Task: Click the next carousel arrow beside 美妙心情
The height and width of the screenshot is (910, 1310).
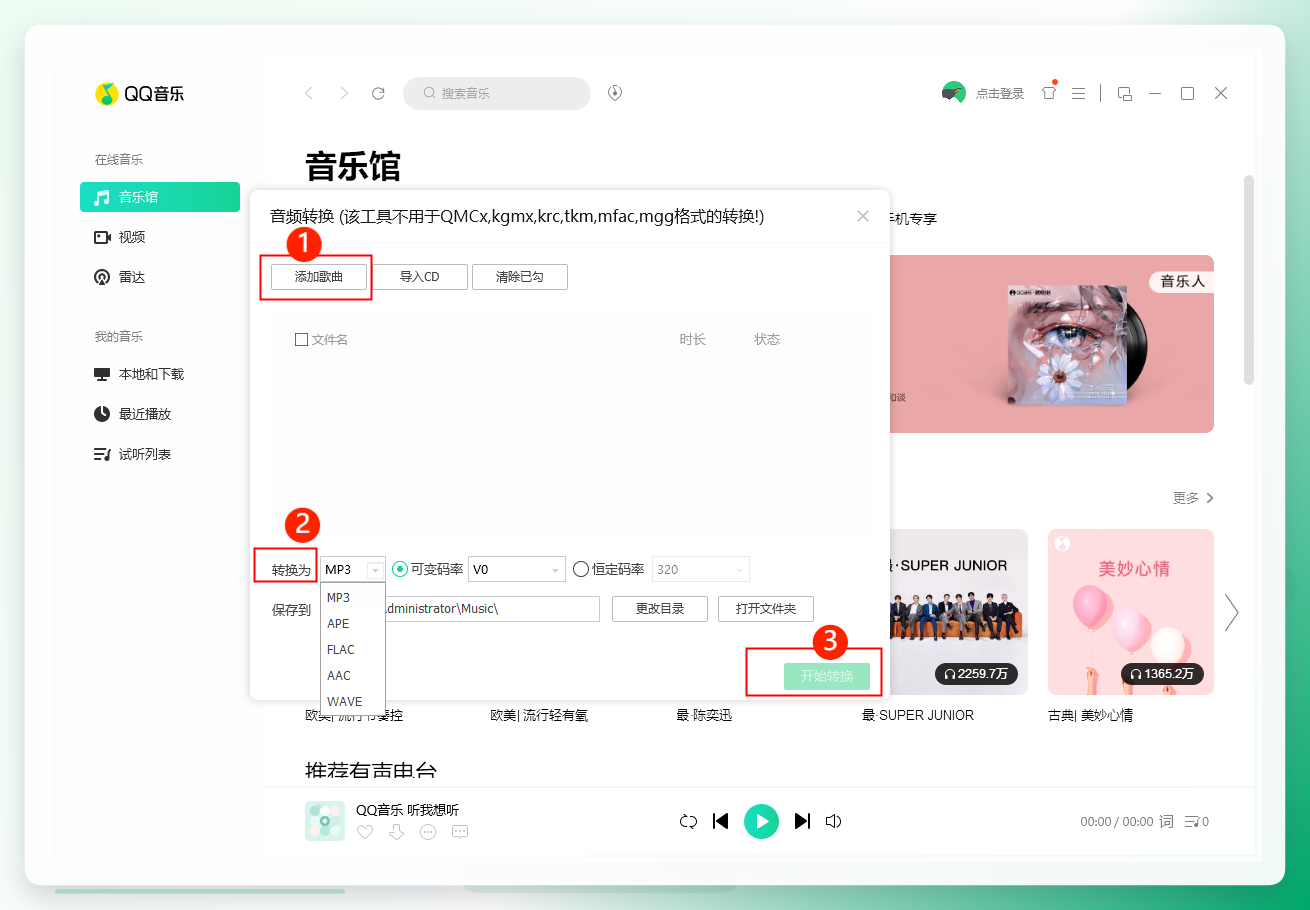Action: (x=1232, y=612)
